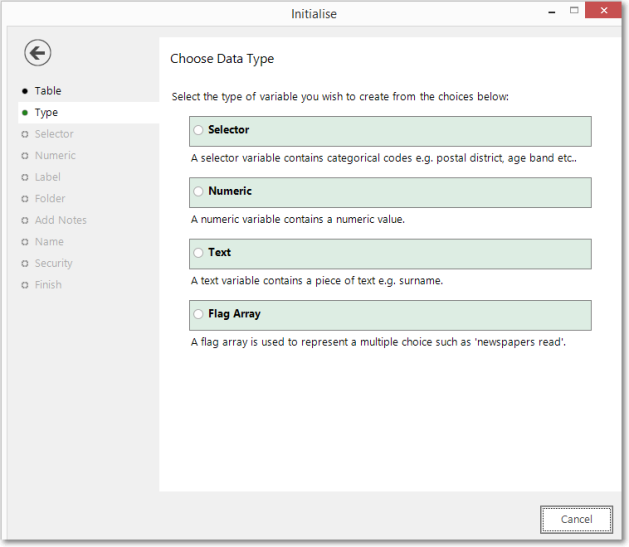Click the 'Select the type of variable' instruction
629x547 pixels.
[340, 97]
